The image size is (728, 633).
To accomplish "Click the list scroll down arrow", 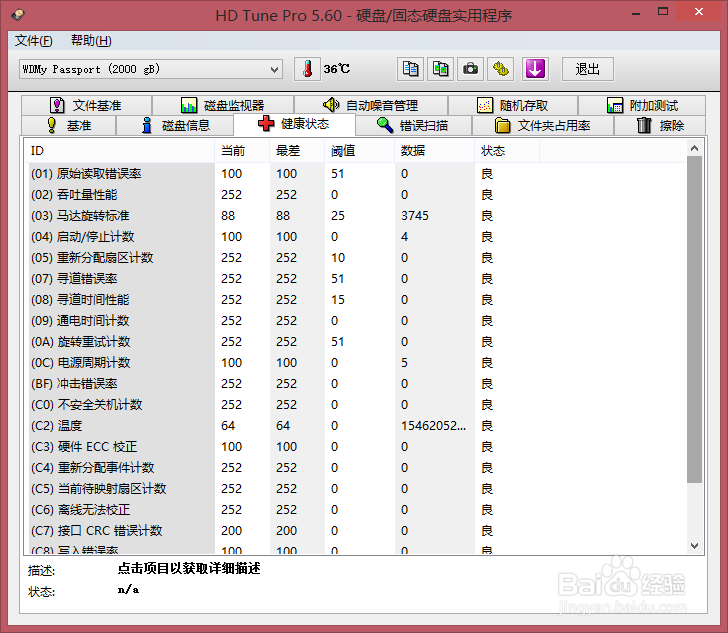I will 695,546.
